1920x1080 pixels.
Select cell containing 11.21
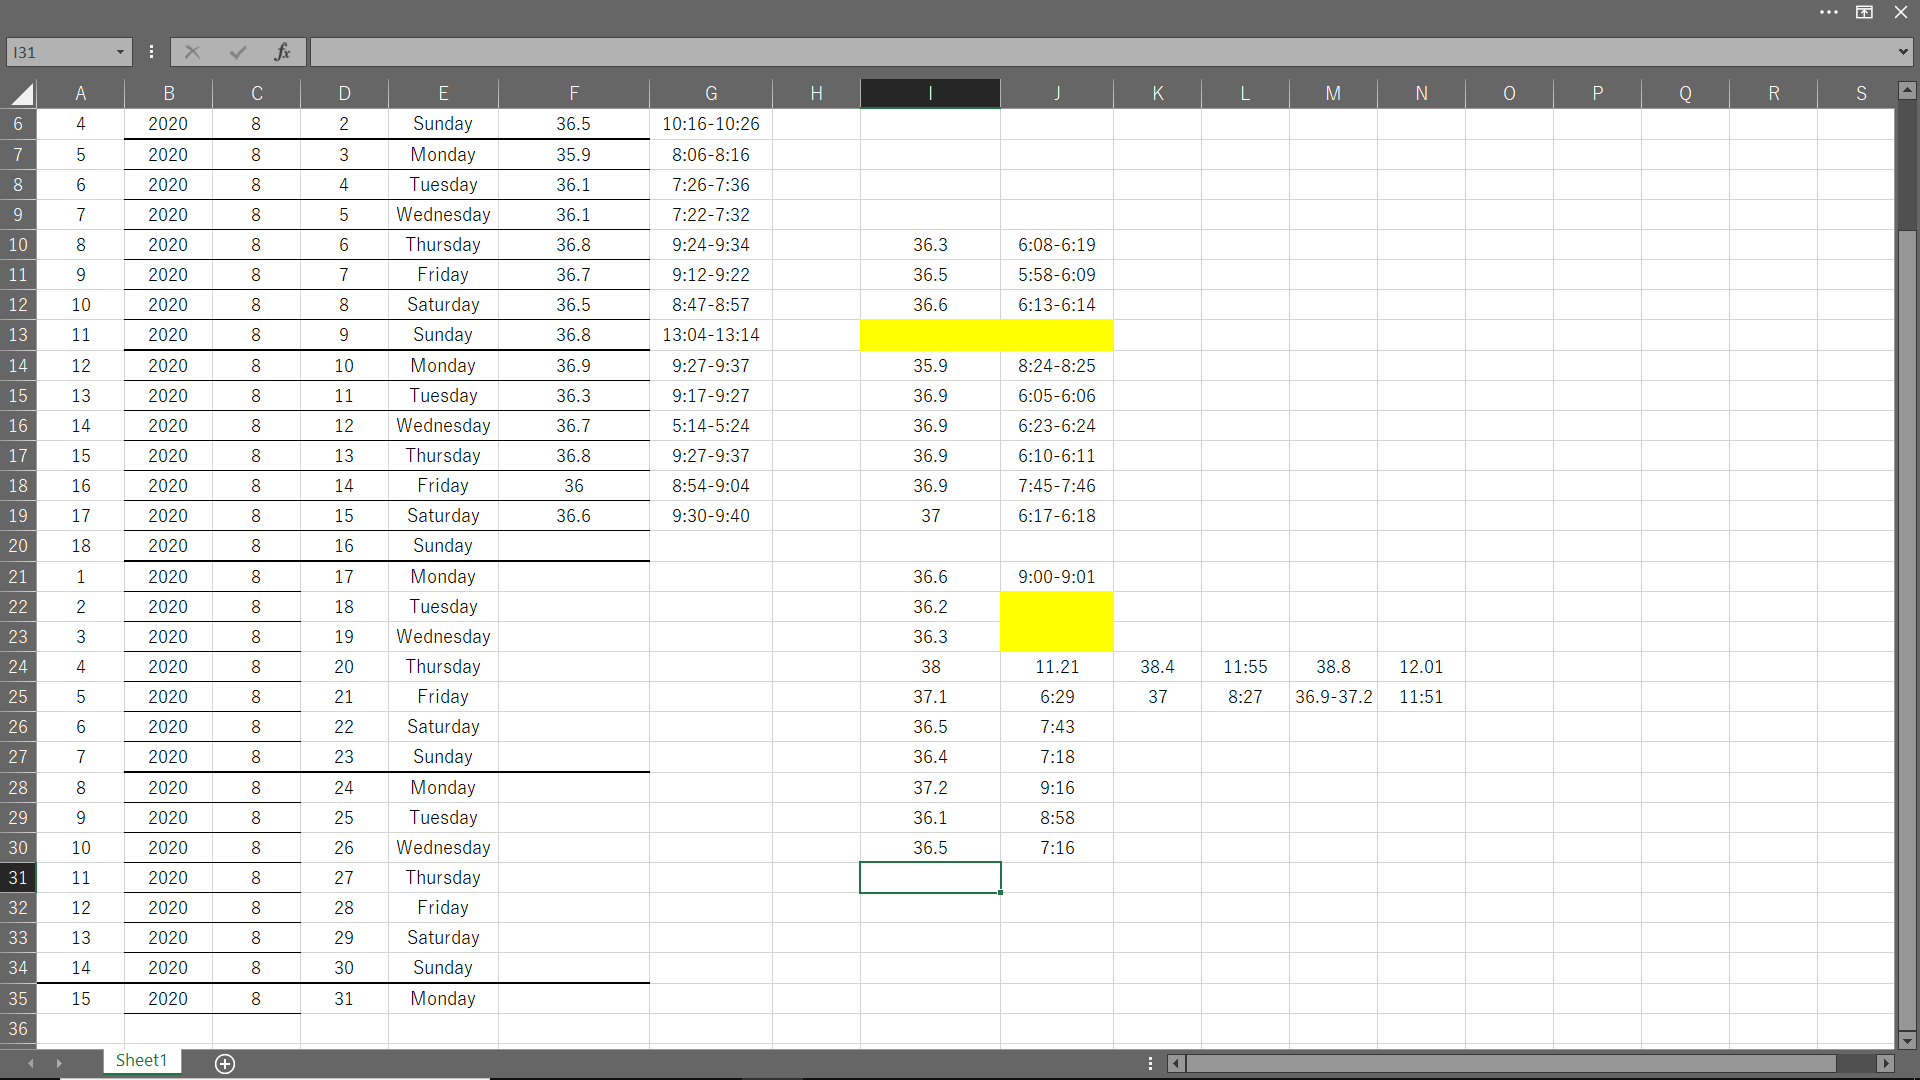click(x=1057, y=667)
